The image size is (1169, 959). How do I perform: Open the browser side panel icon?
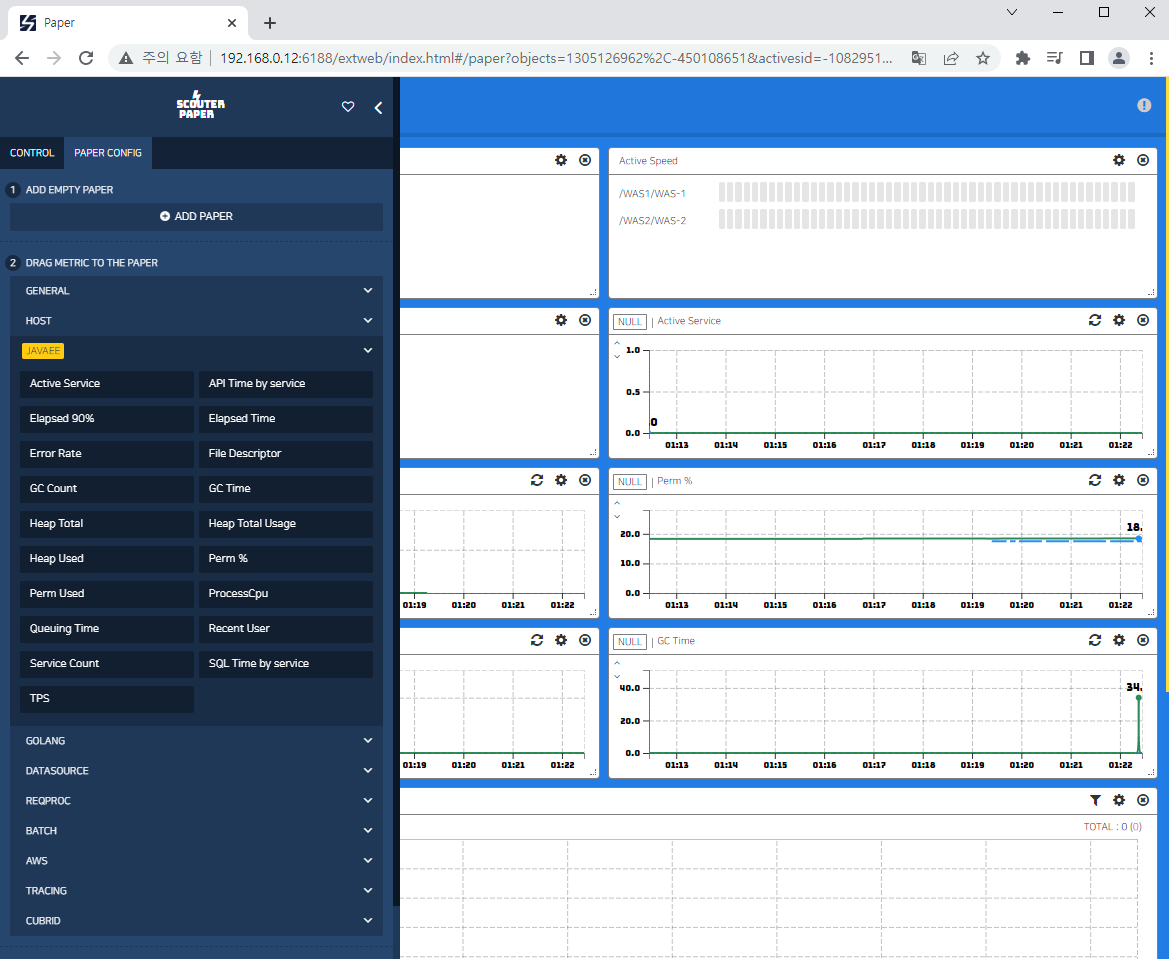click(x=1086, y=58)
